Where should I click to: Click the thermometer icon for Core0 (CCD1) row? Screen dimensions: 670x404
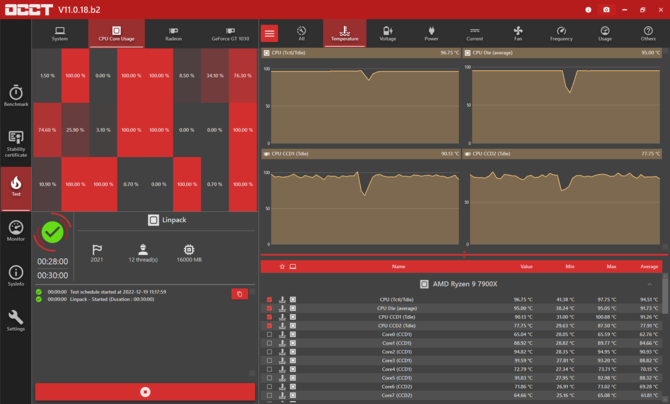282,334
